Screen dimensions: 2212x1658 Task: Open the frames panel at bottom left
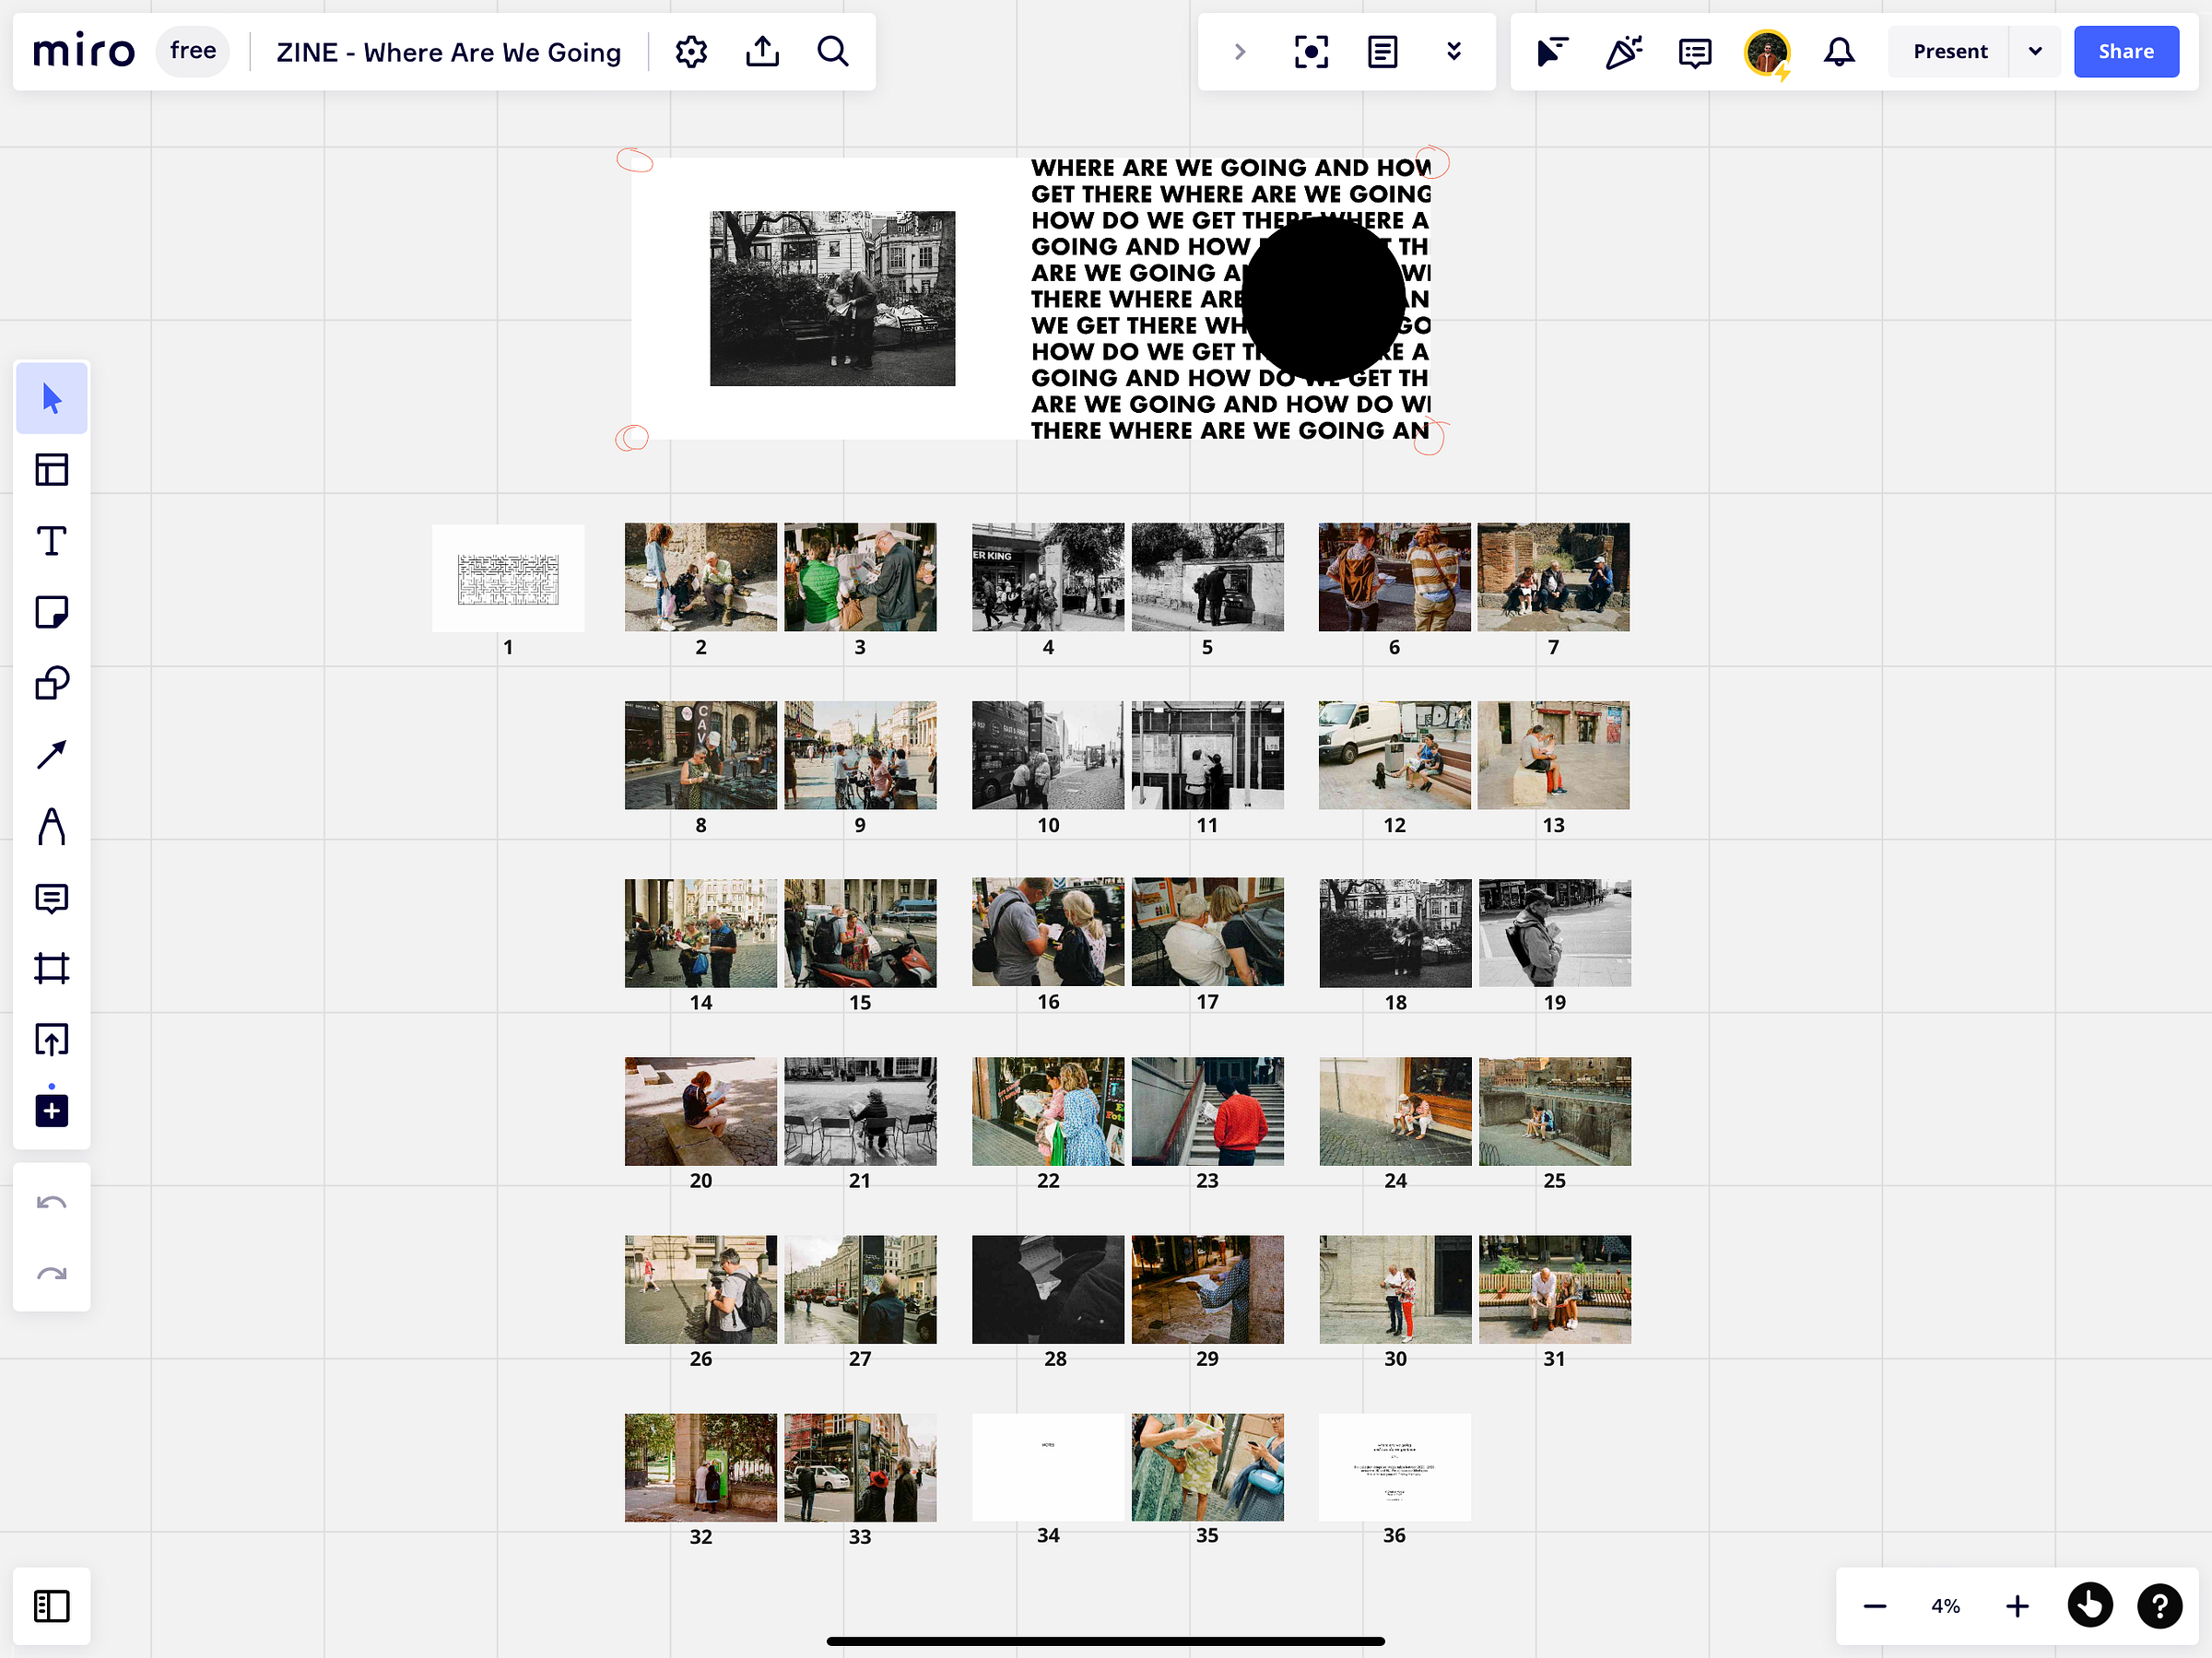pyautogui.click(x=52, y=1606)
